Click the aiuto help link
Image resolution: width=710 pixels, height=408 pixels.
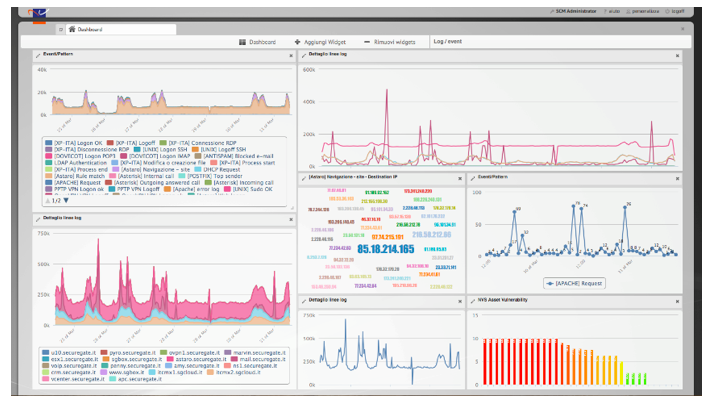pyautogui.click(x=611, y=11)
